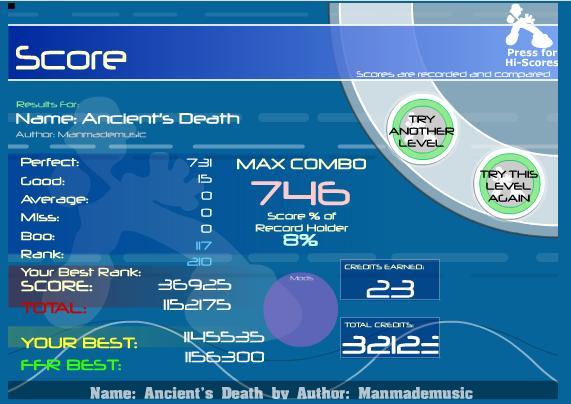Click the Max Combo 746 number
This screenshot has width=571, height=404.
300,193
